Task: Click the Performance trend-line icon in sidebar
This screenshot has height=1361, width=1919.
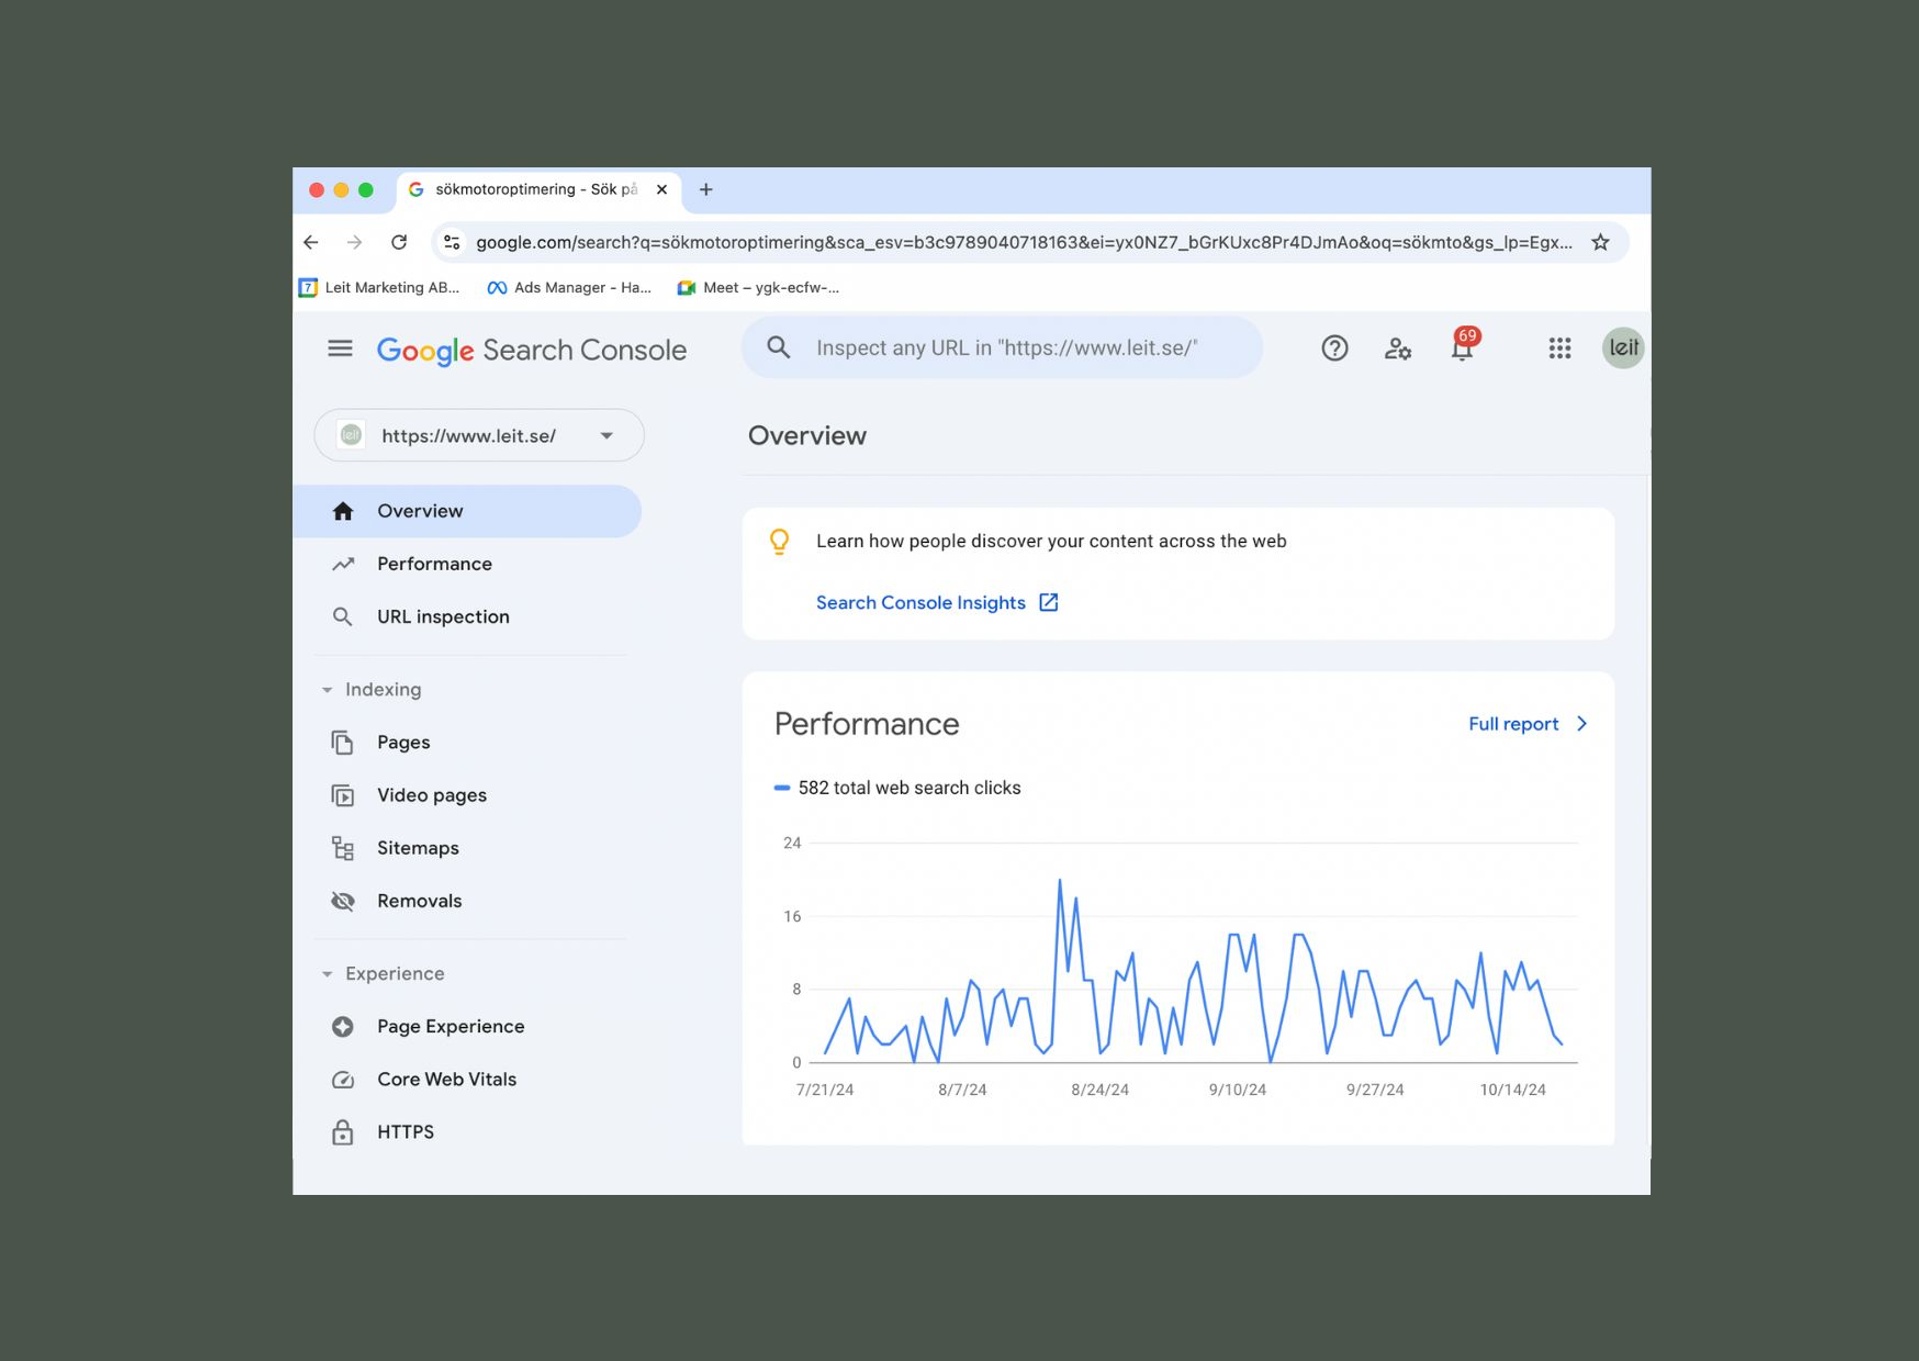Action: 343,564
